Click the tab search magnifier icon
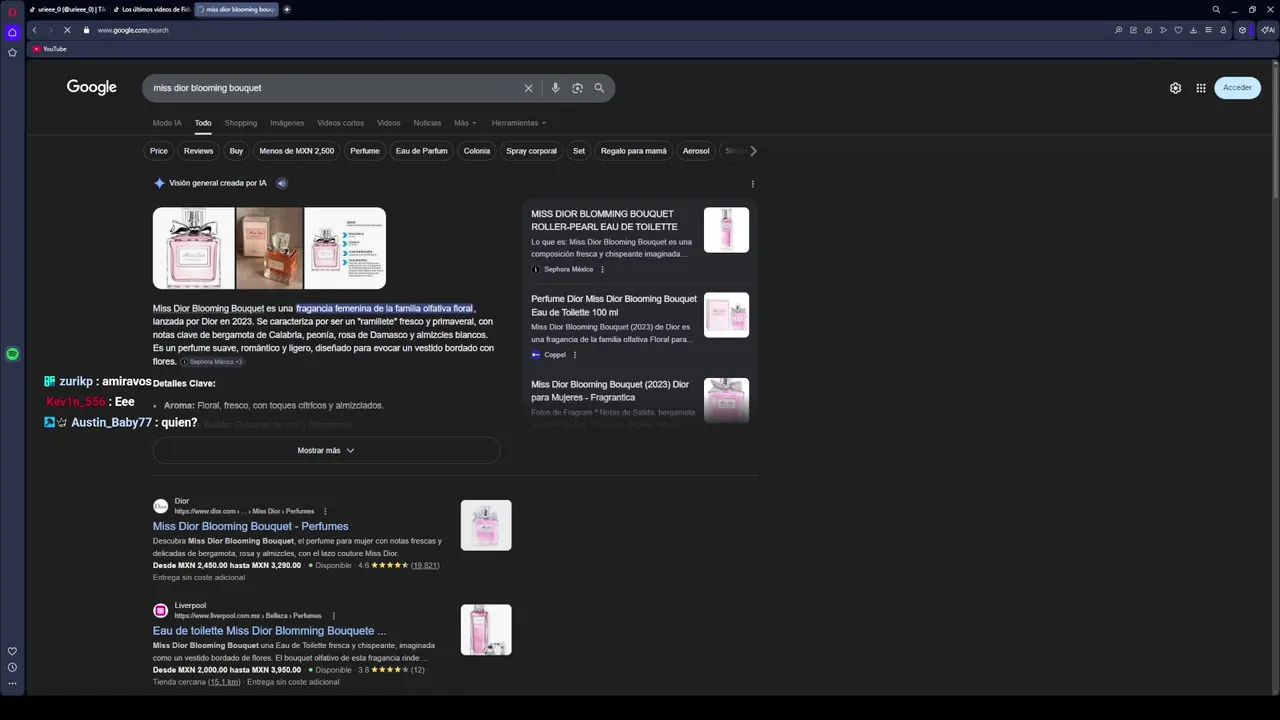Screen dimensions: 1280x720 click(1216, 9)
